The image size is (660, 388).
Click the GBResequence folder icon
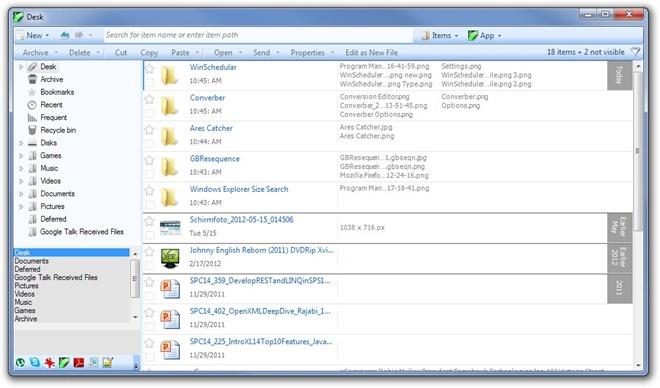[x=169, y=167]
